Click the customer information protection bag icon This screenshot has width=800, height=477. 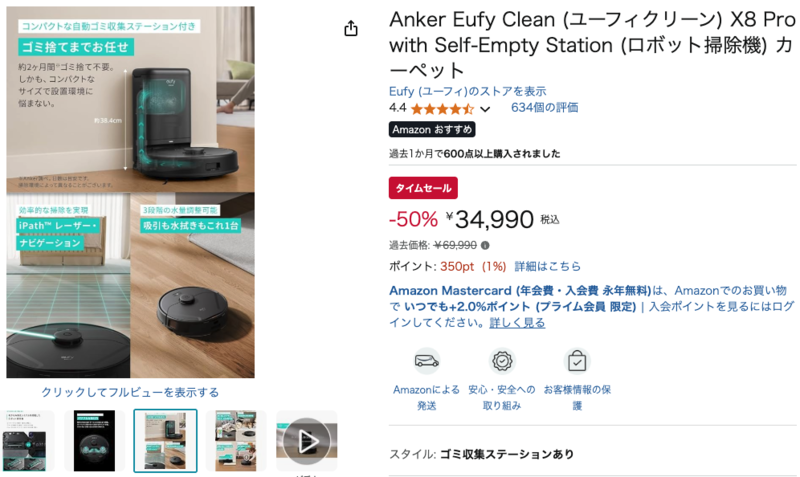tap(577, 361)
